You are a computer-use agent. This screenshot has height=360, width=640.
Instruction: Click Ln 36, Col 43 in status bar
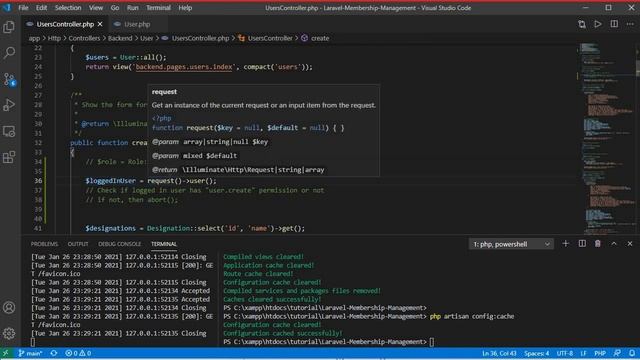tap(499, 353)
